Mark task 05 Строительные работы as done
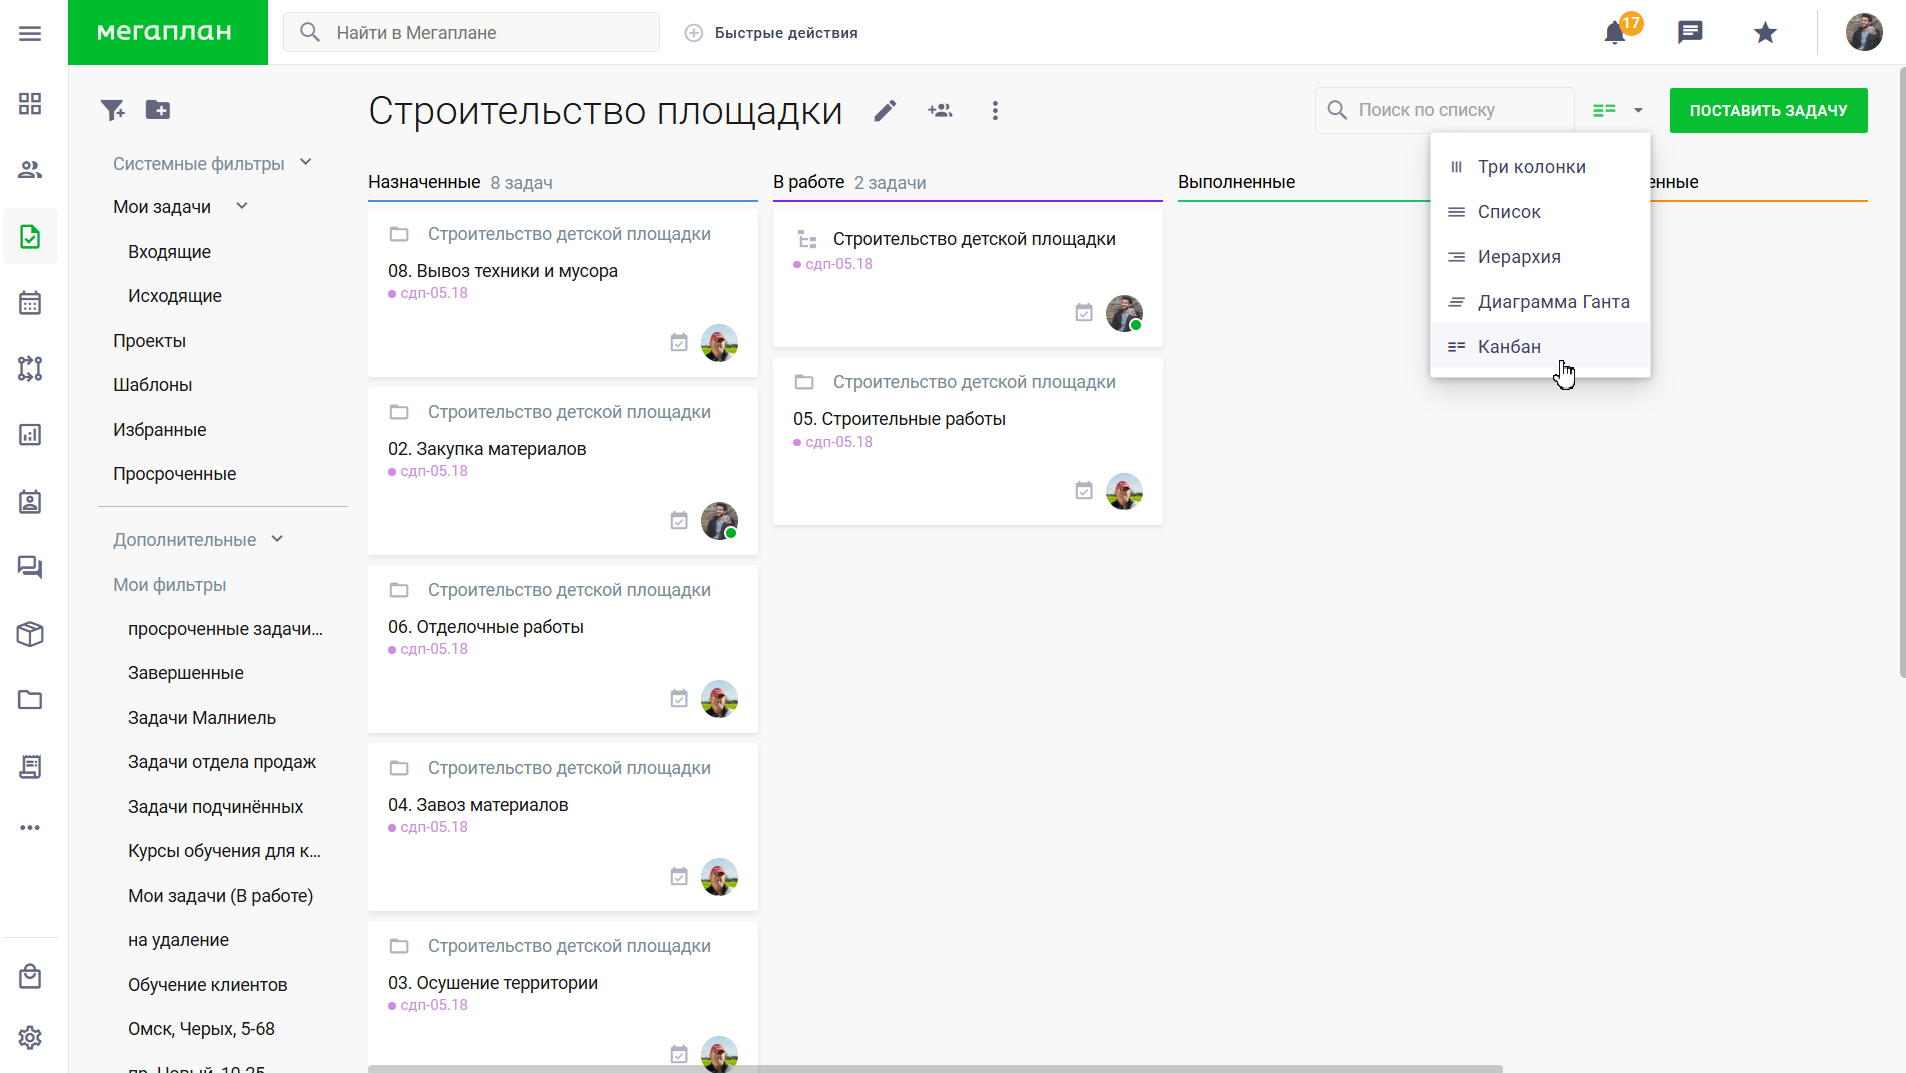The image size is (1906, 1073). [x=1084, y=491]
